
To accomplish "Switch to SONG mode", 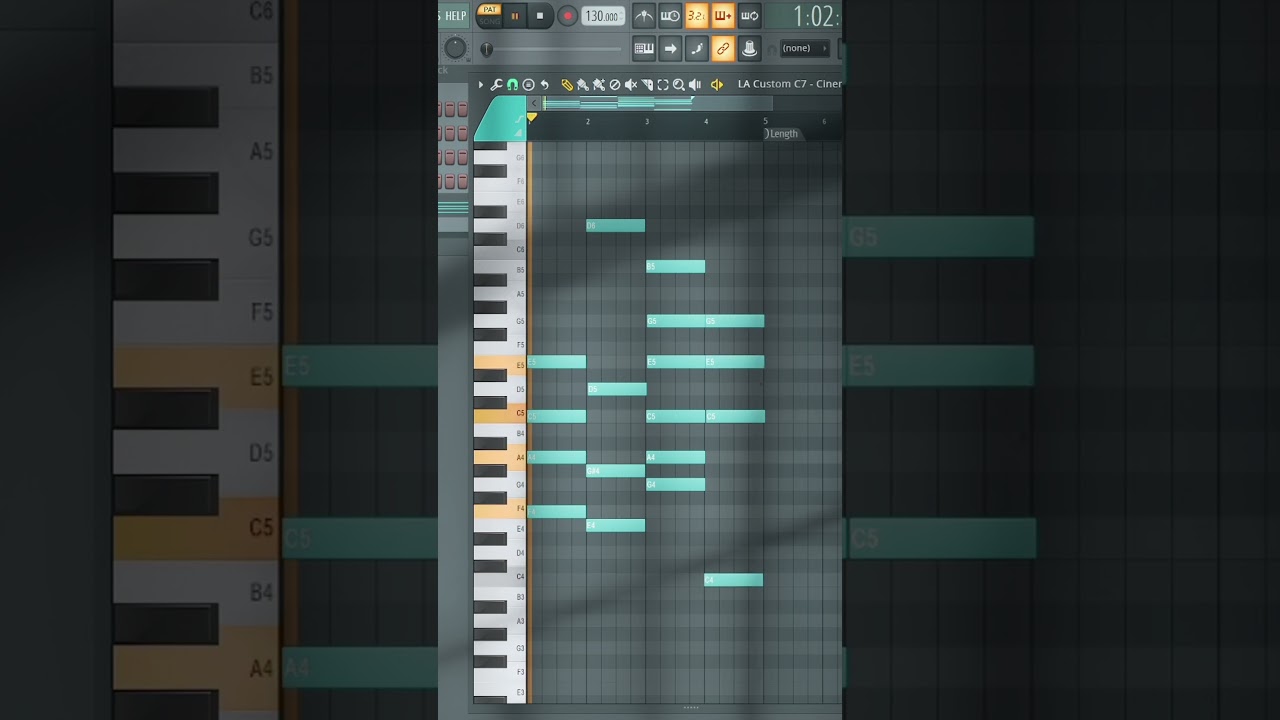I will [489, 21].
